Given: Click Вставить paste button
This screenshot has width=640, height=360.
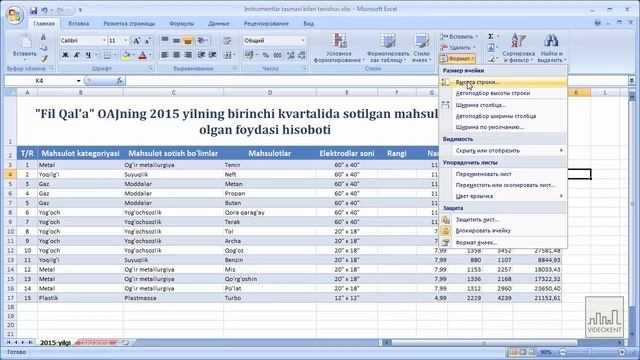Looking at the screenshot, I should 25,47.
